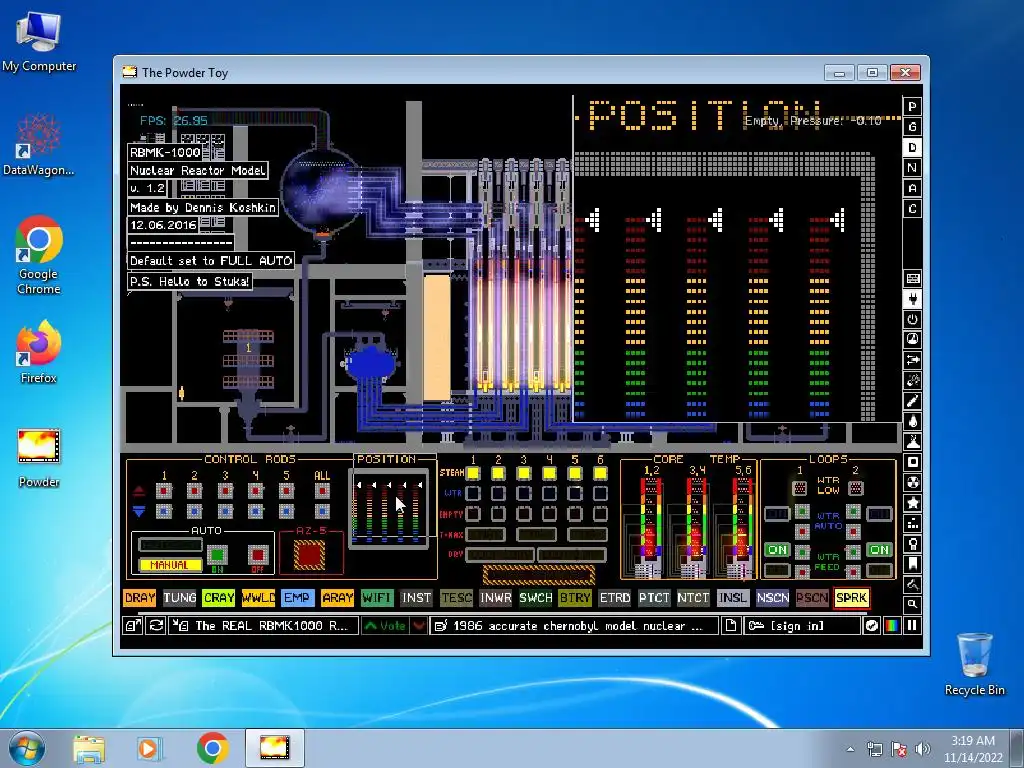
Task: Toggle the pause button in Powder Toy
Action: [x=912, y=626]
